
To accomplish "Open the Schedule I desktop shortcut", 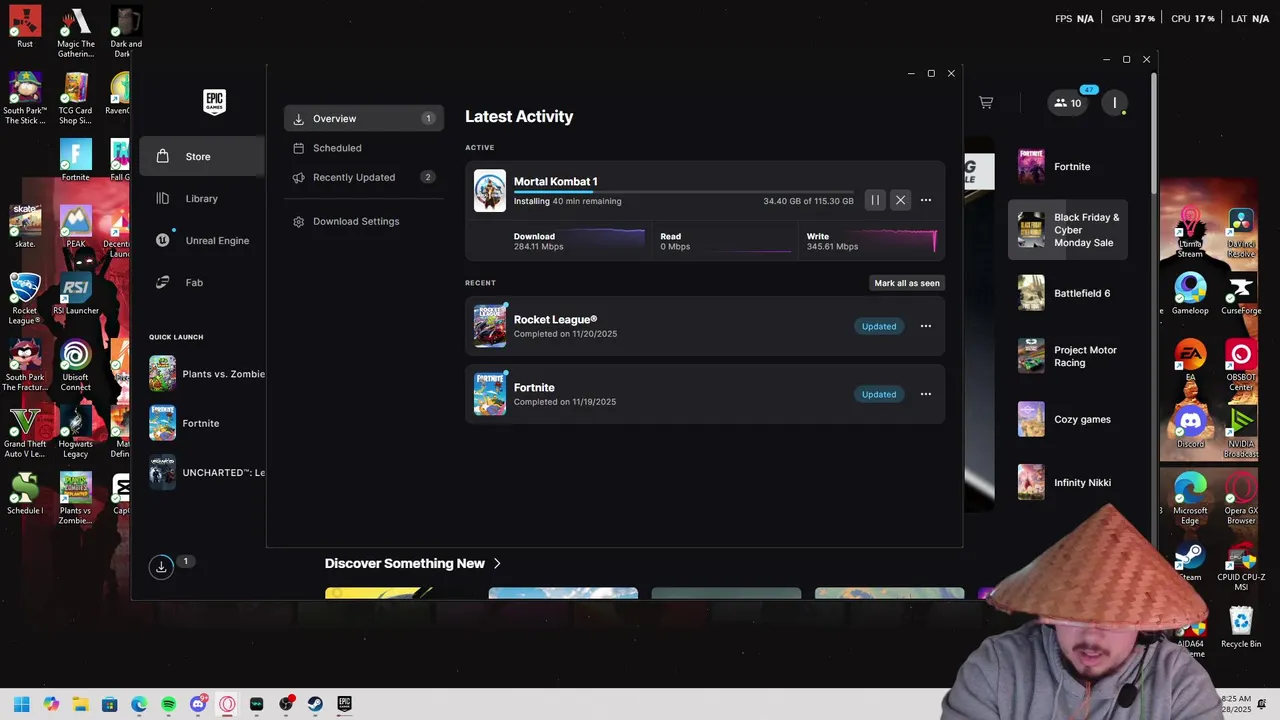I will coord(25,494).
